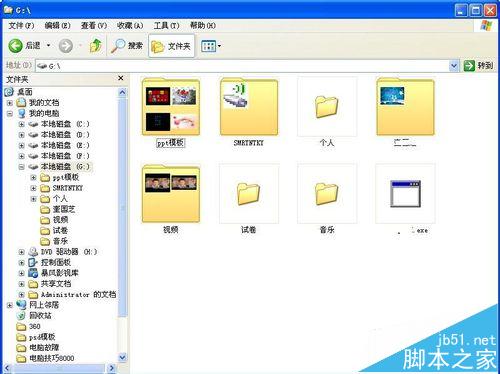Expand the 本地磁盘 (D:) node

pyautogui.click(x=22, y=135)
